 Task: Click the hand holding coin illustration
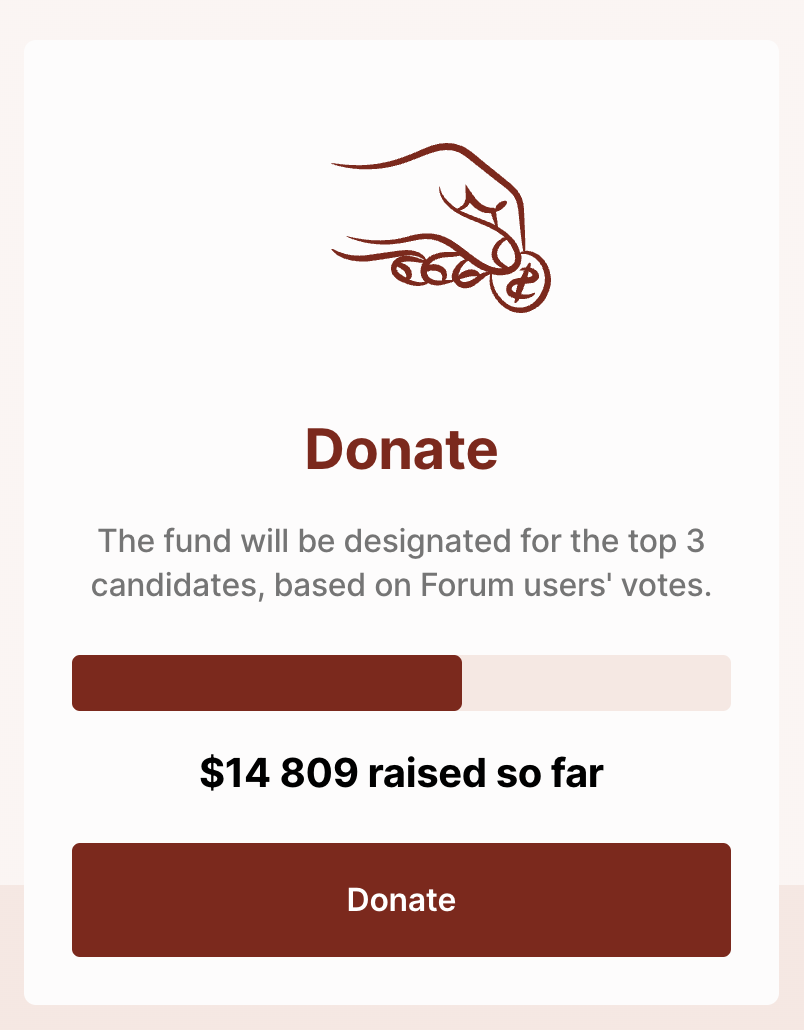point(441,227)
